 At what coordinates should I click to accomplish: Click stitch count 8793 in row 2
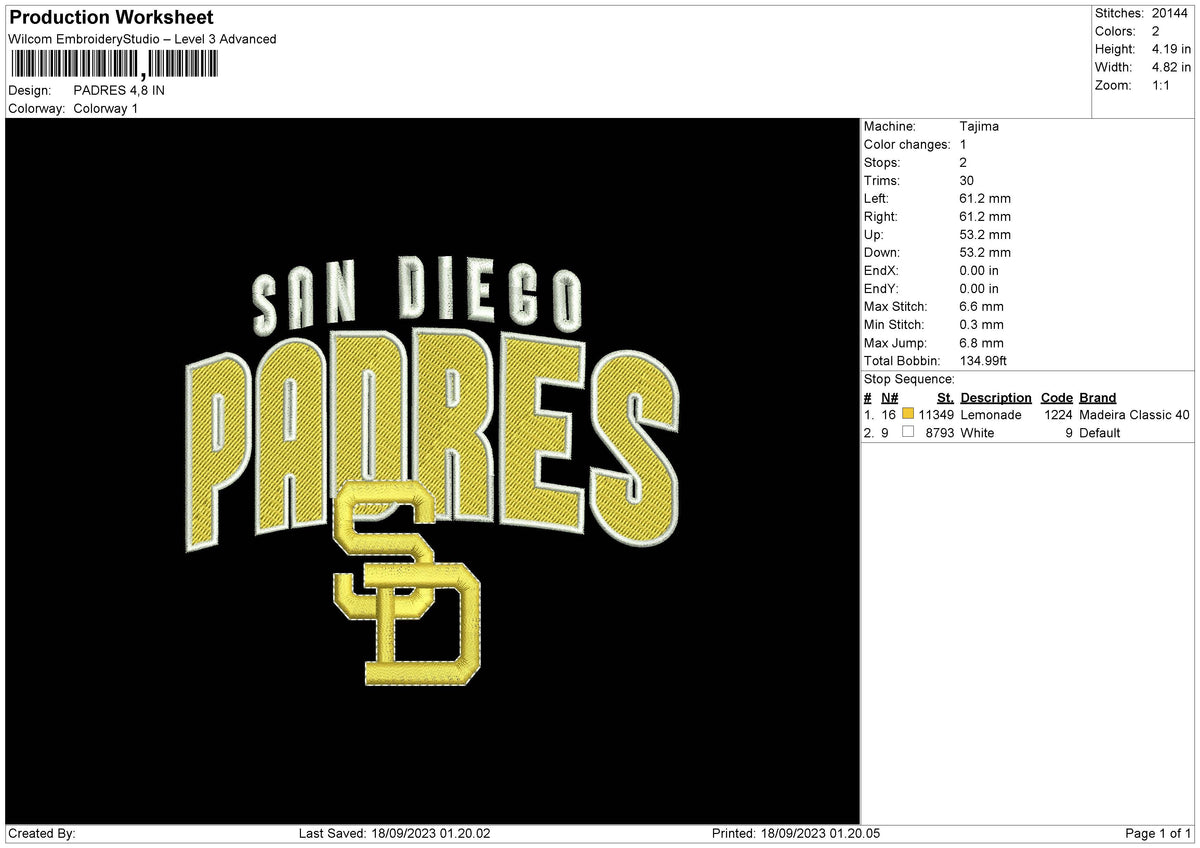click(x=940, y=433)
